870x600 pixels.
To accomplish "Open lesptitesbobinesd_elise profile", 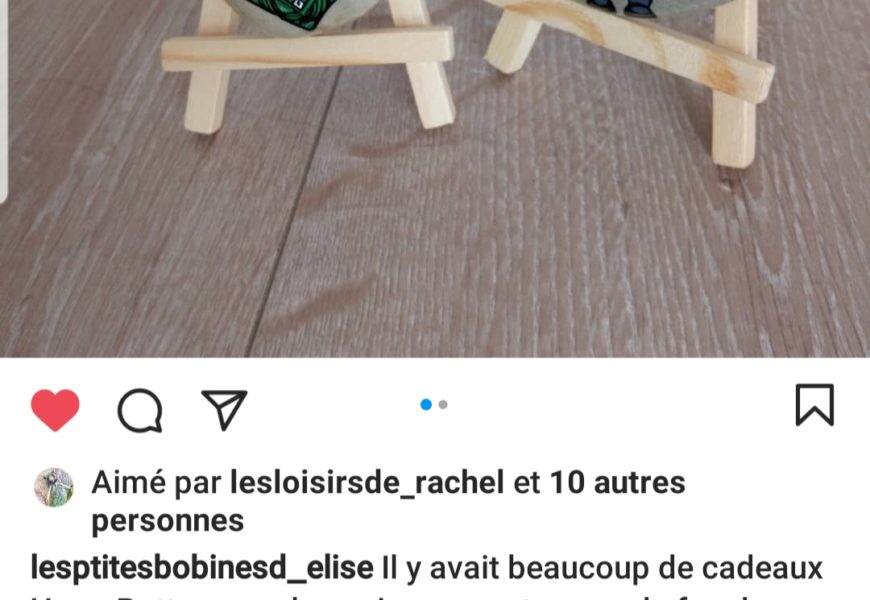I will coord(202,568).
